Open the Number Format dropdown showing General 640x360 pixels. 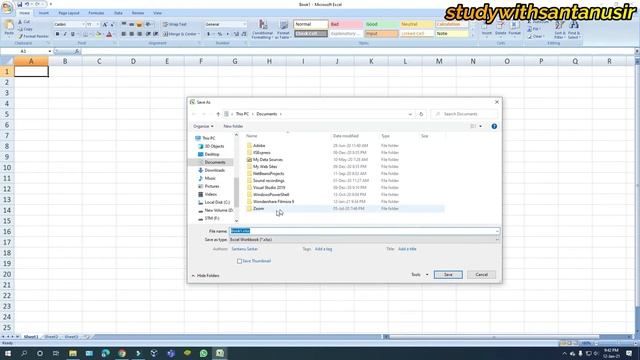coord(244,24)
